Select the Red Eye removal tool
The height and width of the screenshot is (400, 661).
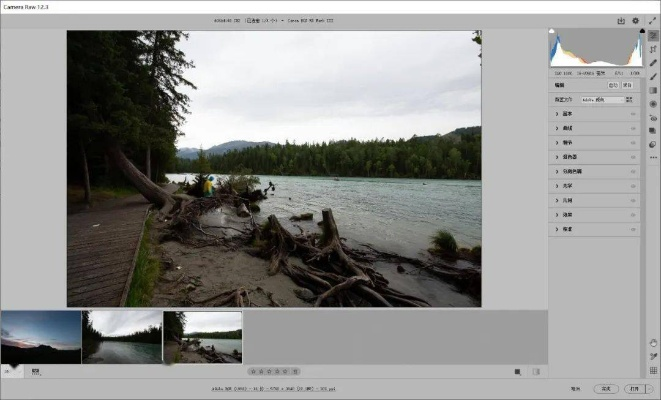click(653, 118)
